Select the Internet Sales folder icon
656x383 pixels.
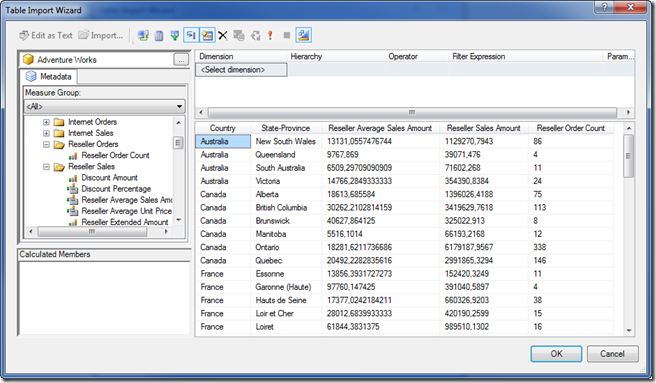pyautogui.click(x=59, y=134)
